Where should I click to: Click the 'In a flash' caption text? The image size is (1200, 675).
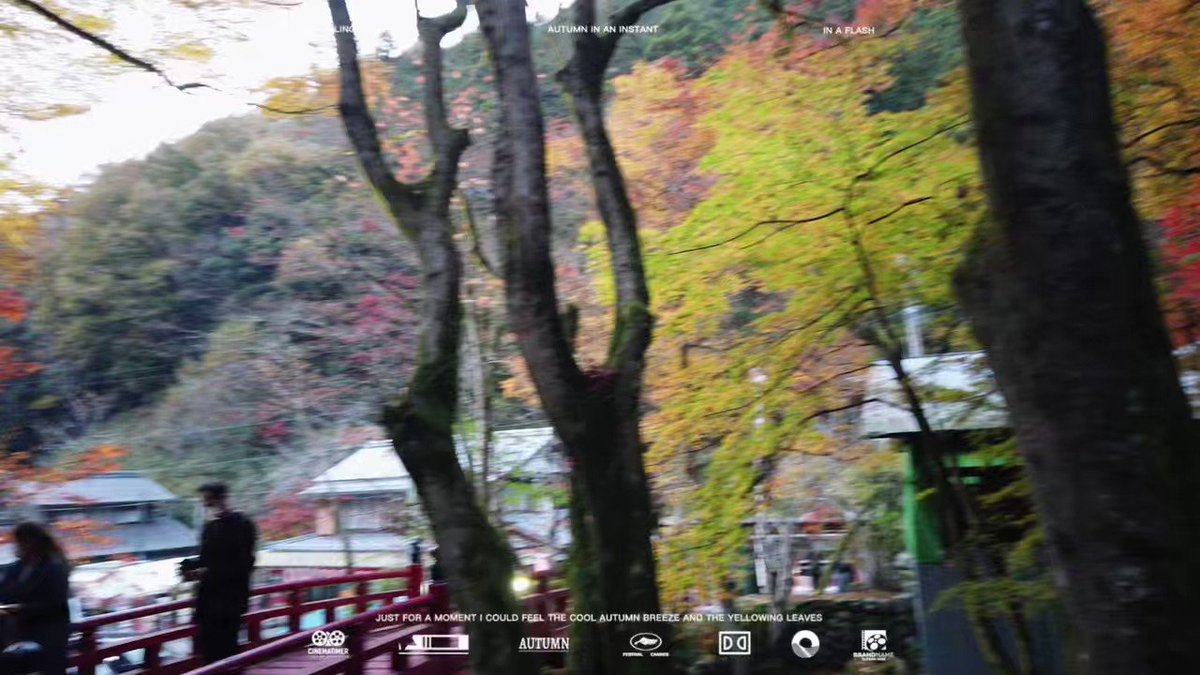click(848, 30)
